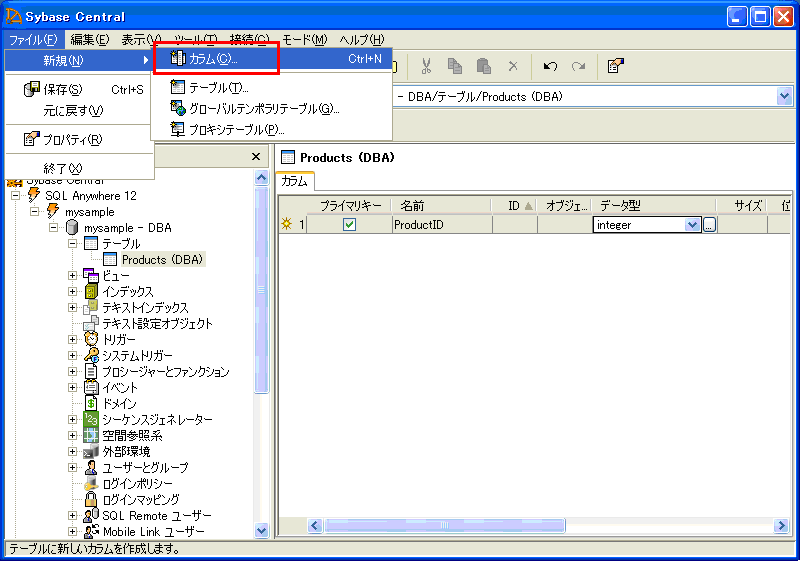This screenshot has height=561, width=800.
Task: Switch to the カラム tab
Action: point(295,181)
